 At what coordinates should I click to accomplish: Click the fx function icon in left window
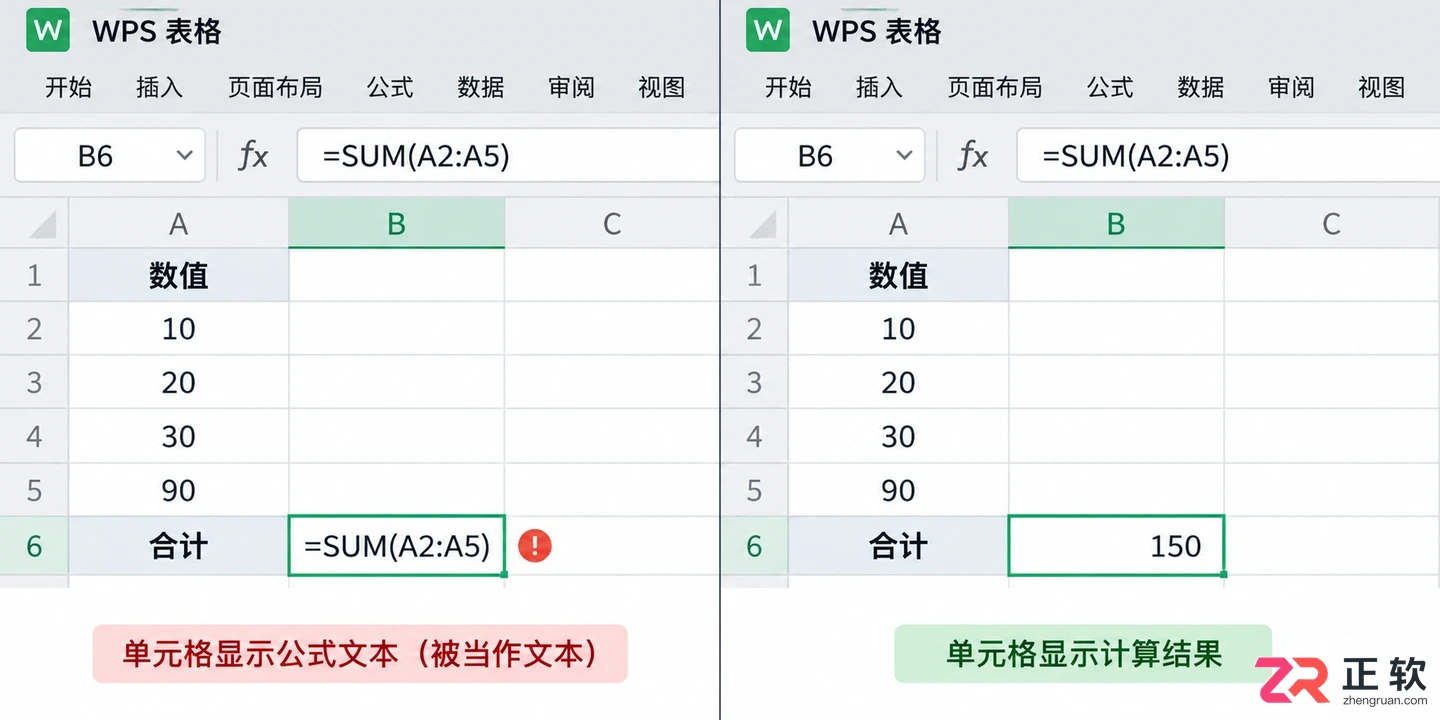pos(253,156)
